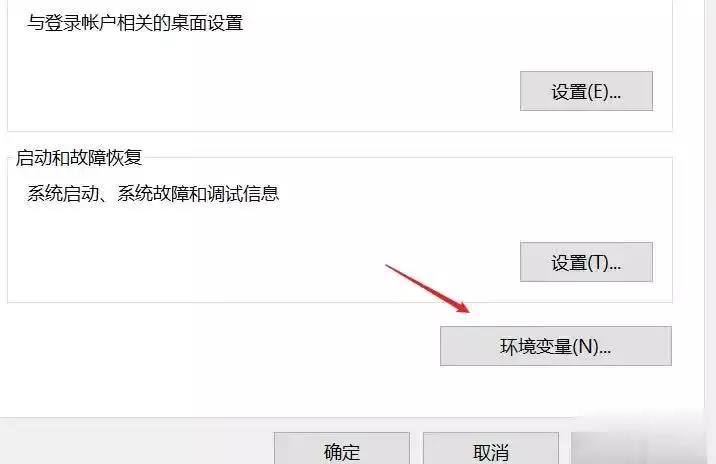Confirm changes with the 确定 button
This screenshot has height=464, width=716.
342,449
